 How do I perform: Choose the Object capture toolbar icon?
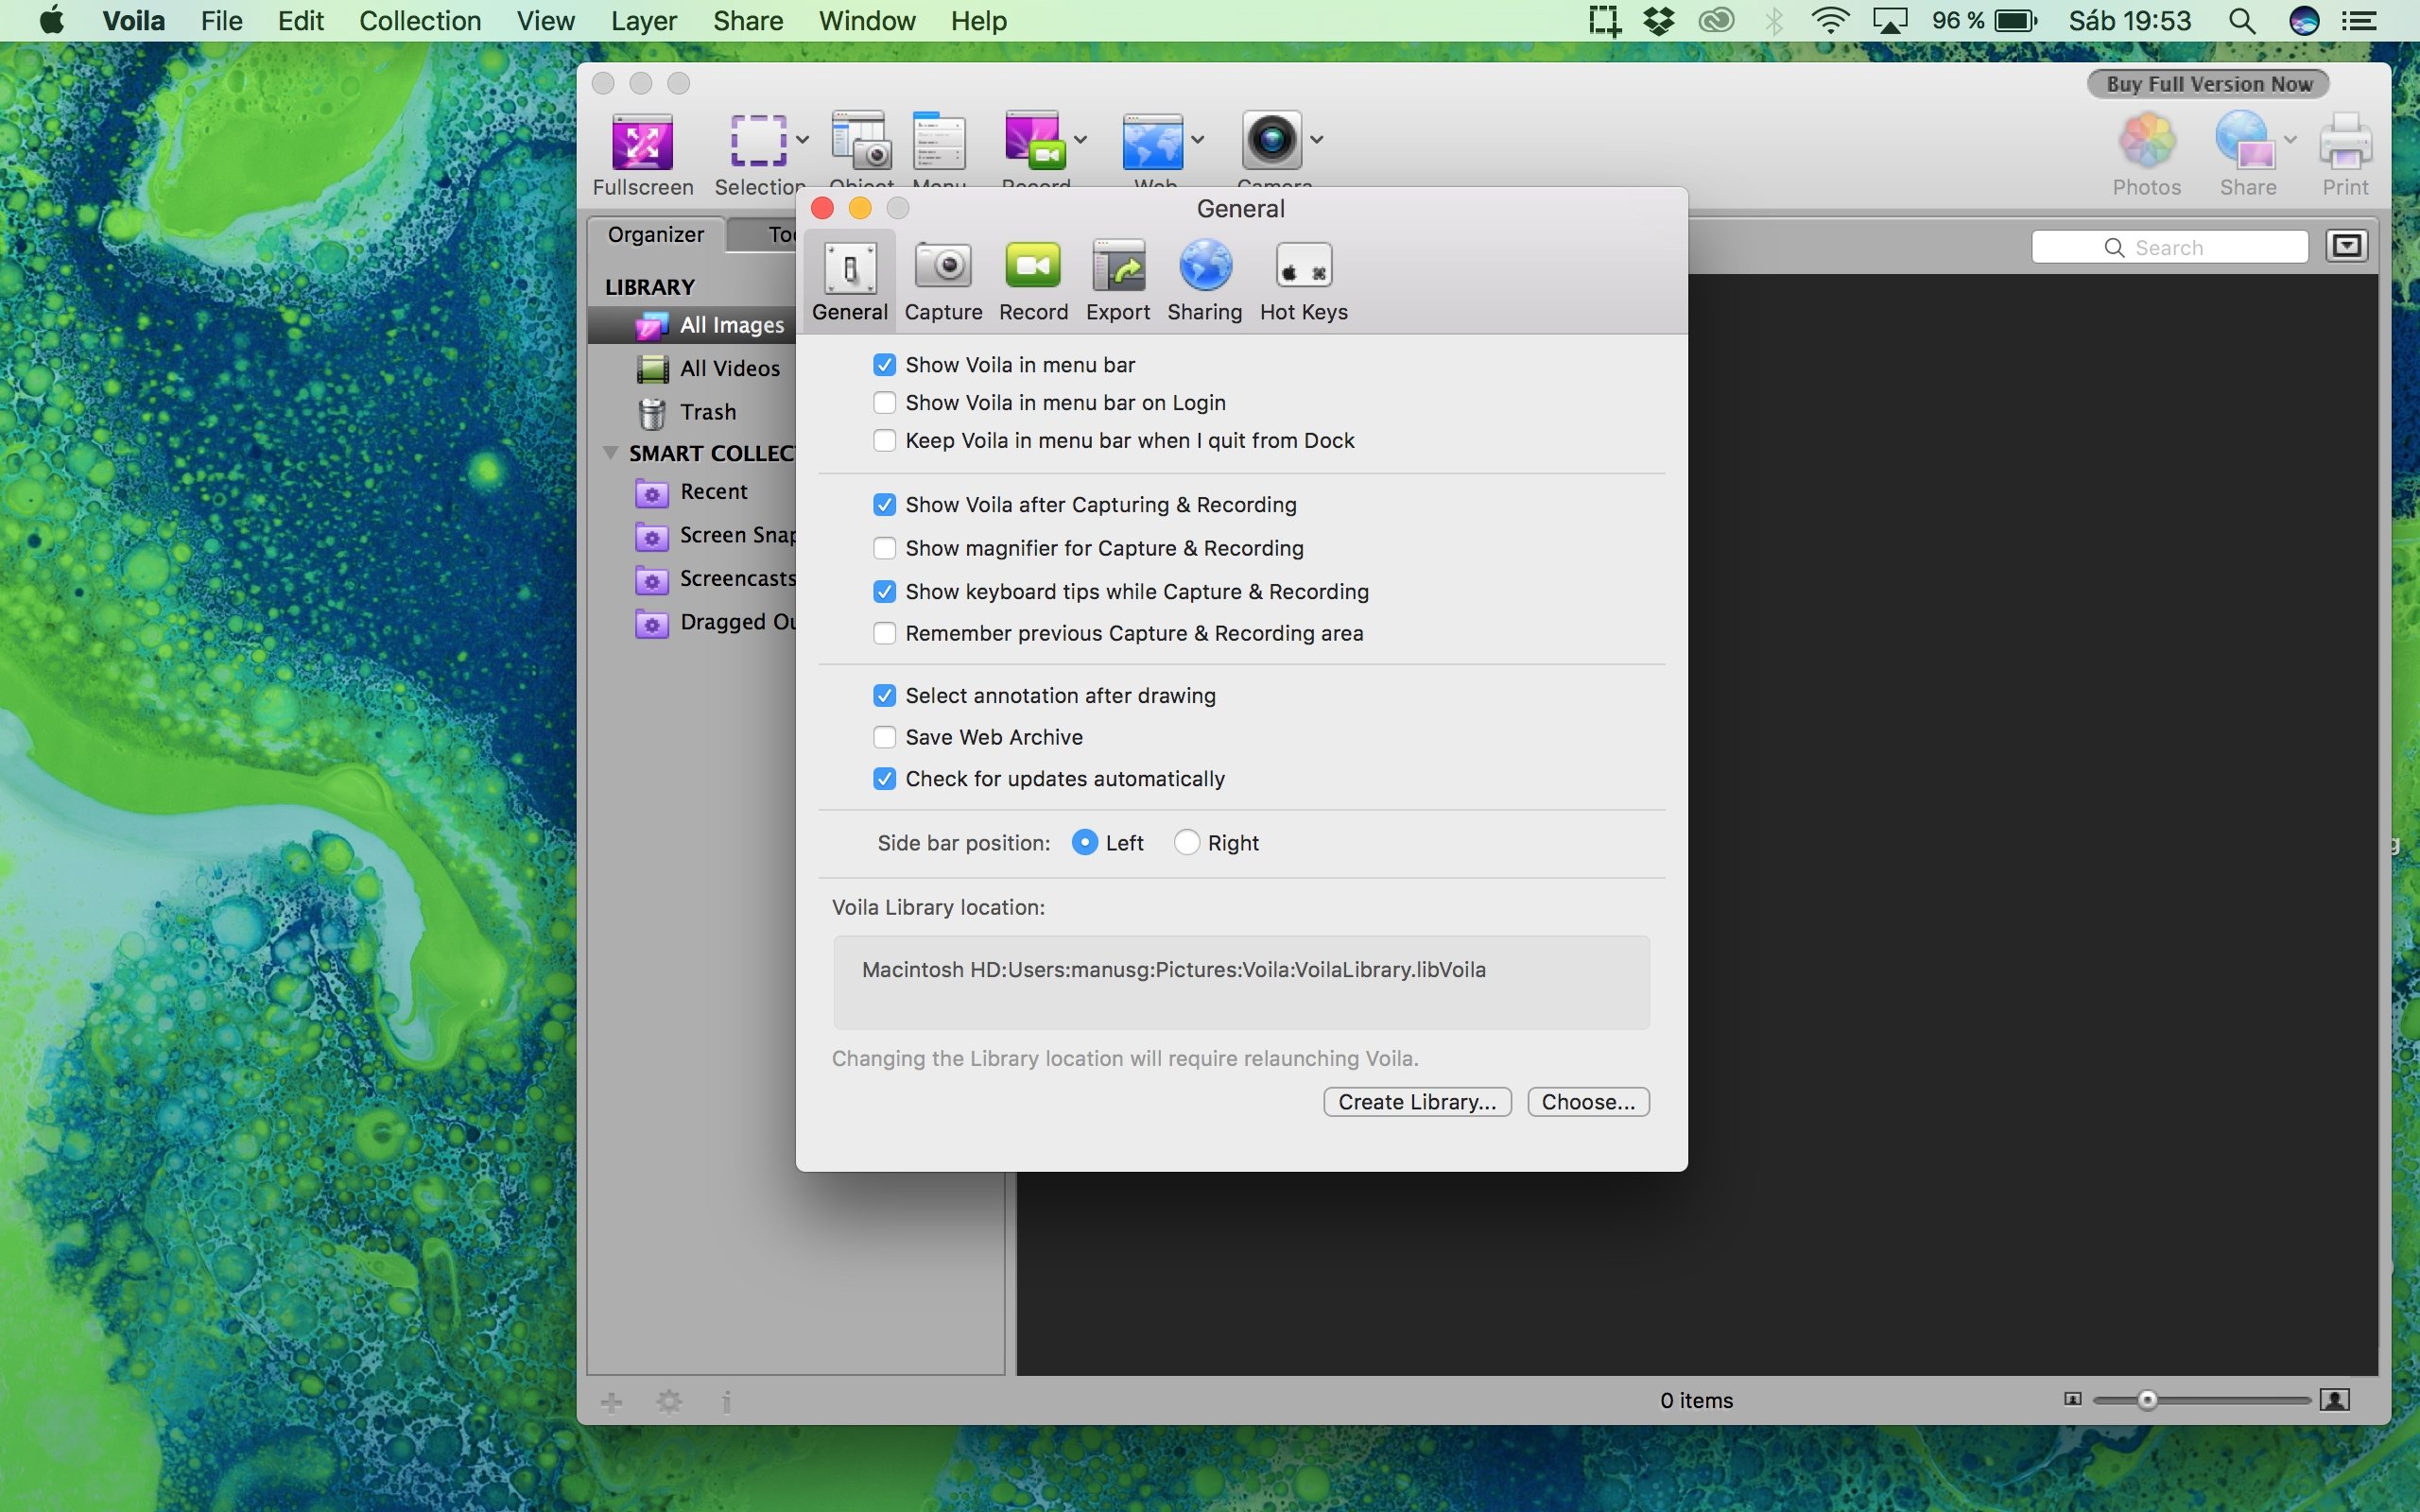[x=861, y=141]
